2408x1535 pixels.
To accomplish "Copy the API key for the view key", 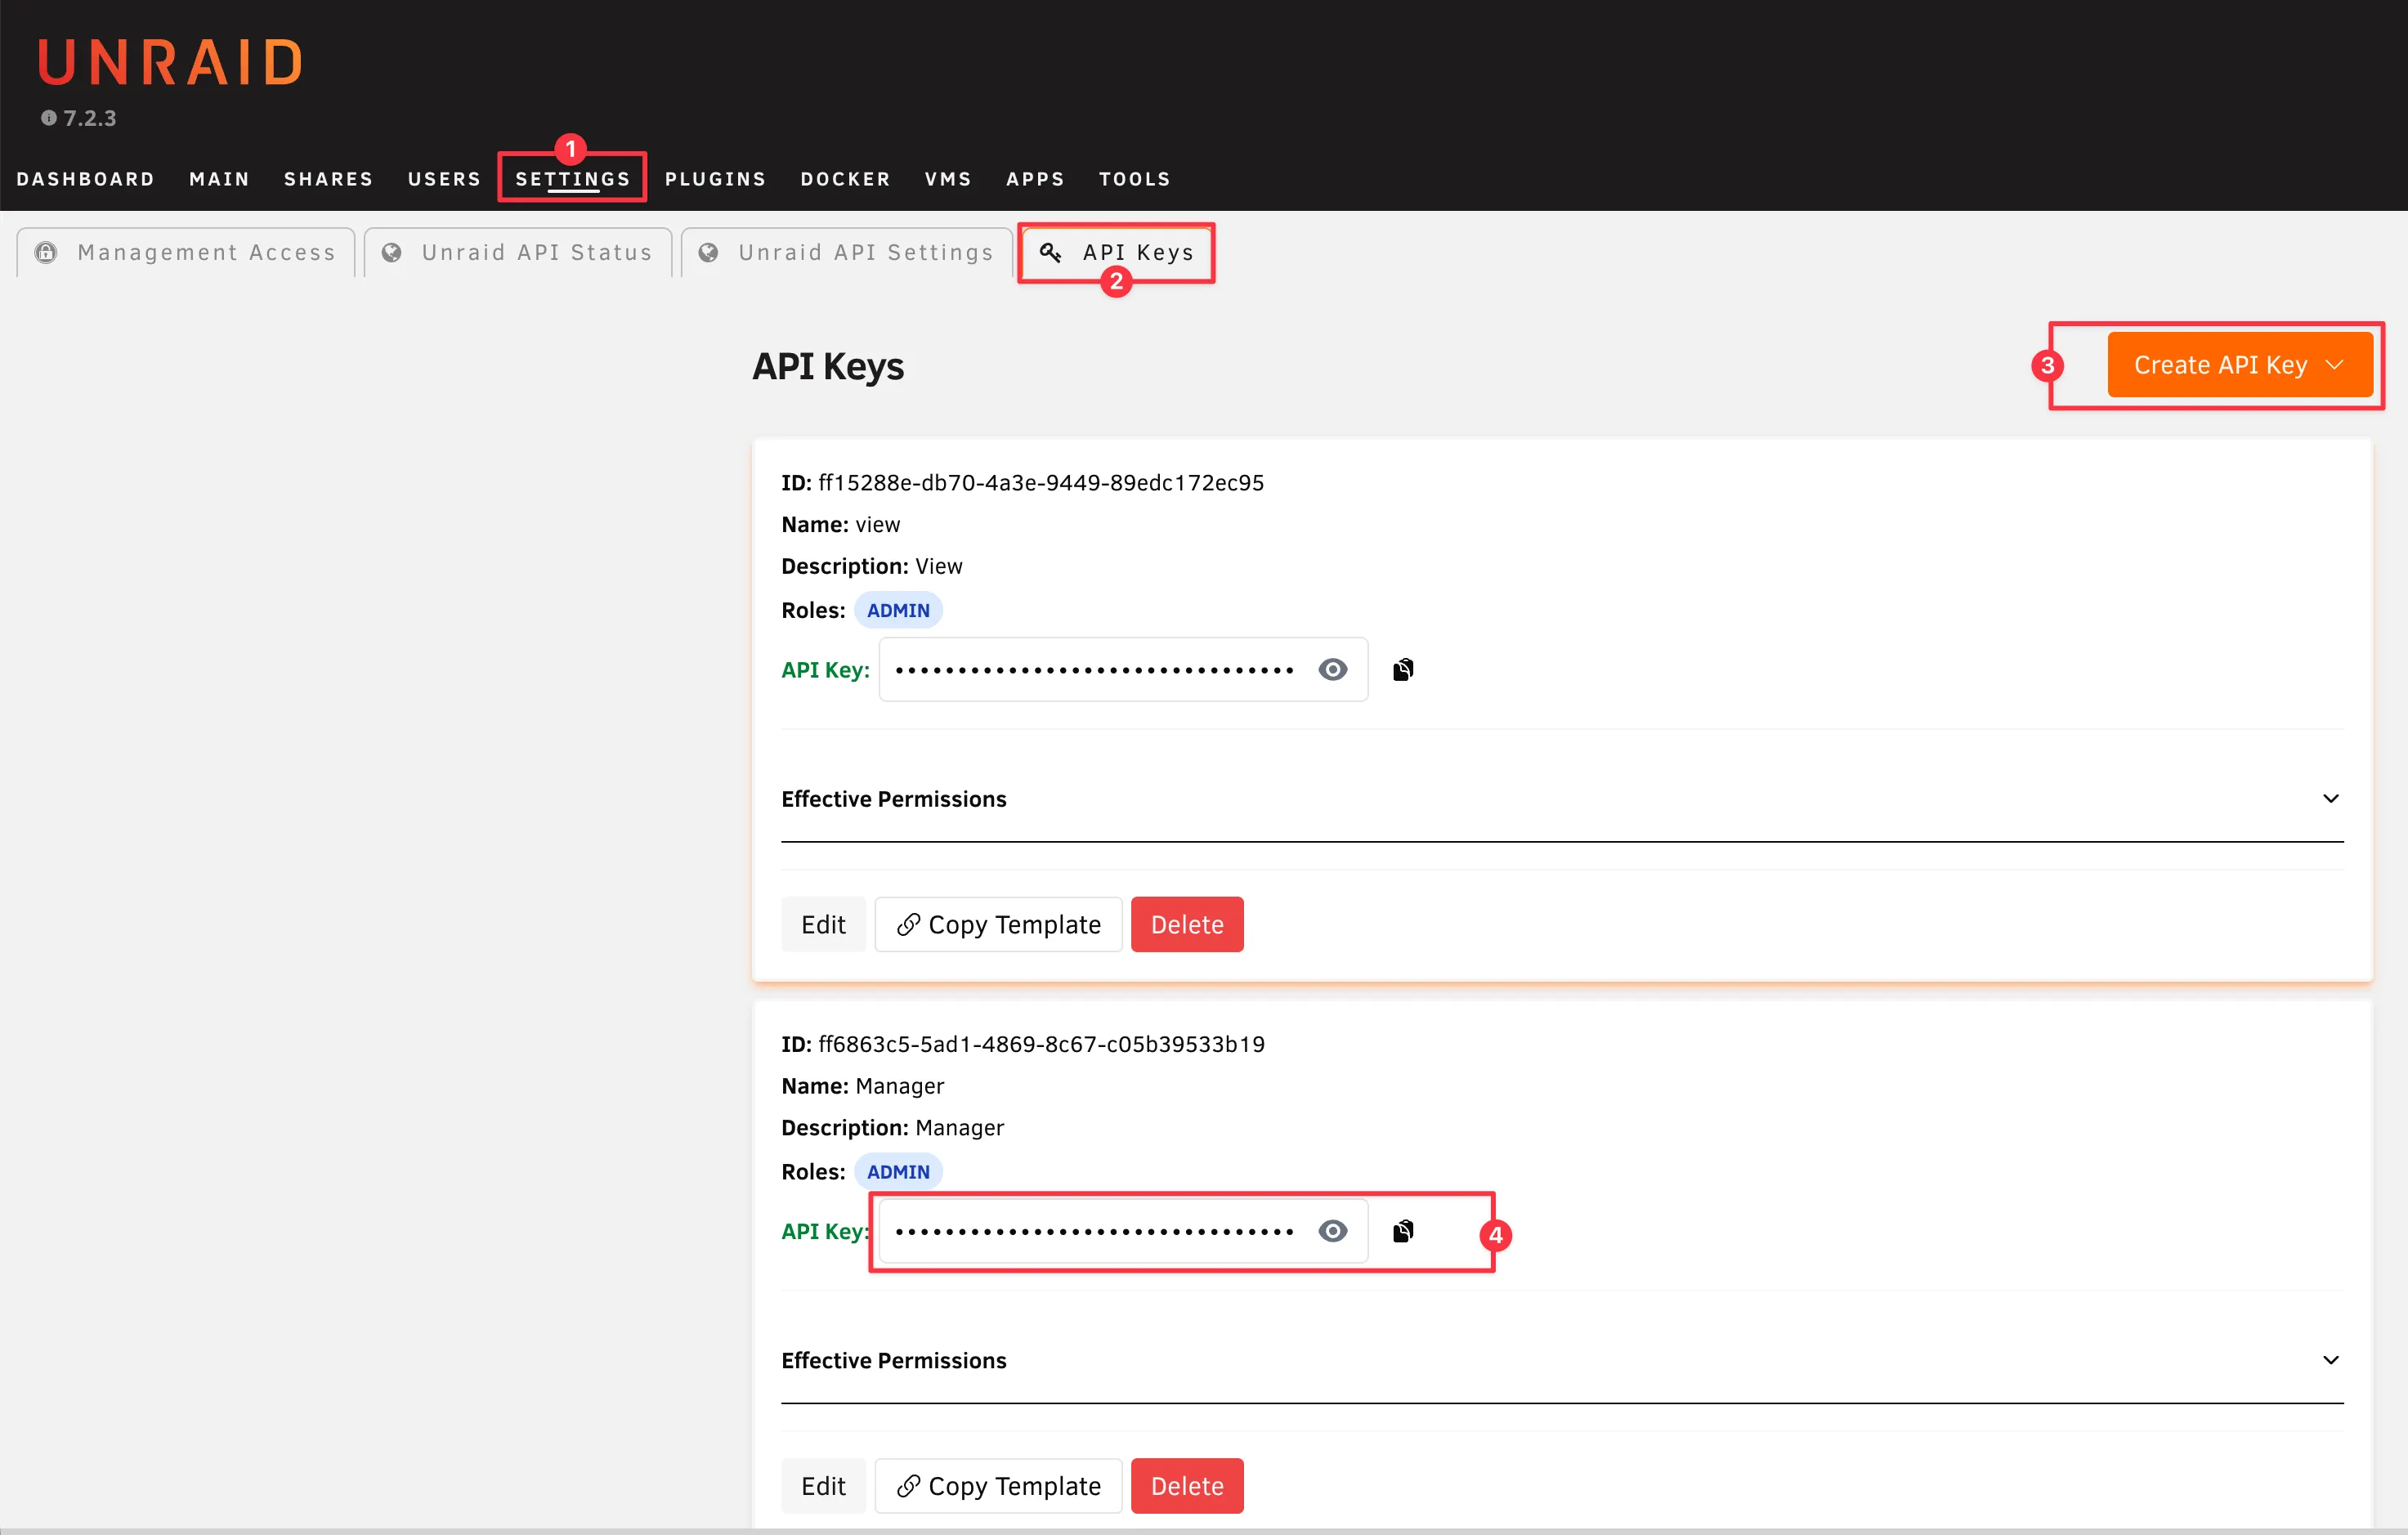I will pyautogui.click(x=1403, y=669).
